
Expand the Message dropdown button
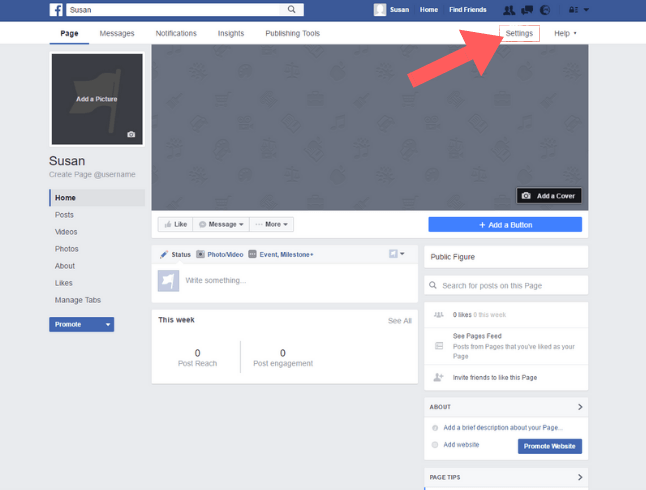pyautogui.click(x=221, y=224)
